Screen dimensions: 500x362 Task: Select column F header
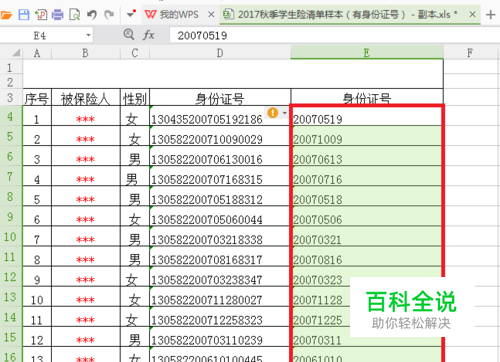click(x=470, y=53)
